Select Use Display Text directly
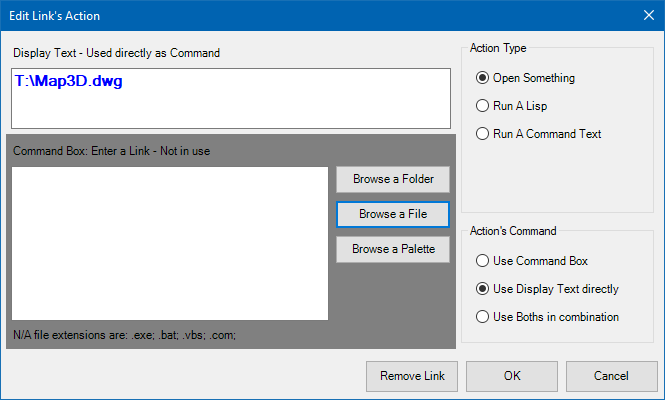 click(x=483, y=289)
